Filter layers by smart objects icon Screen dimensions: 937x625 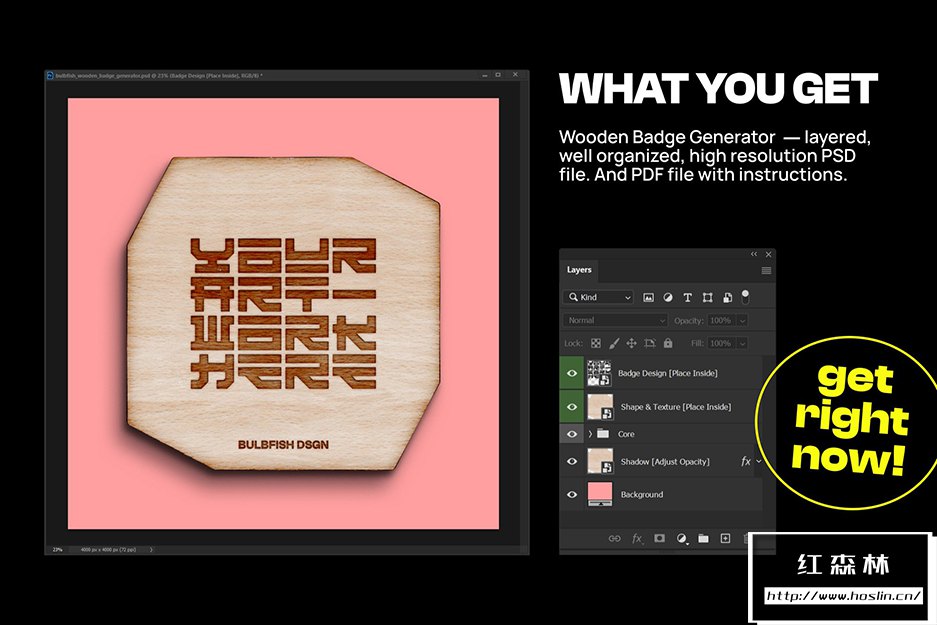pyautogui.click(x=727, y=298)
